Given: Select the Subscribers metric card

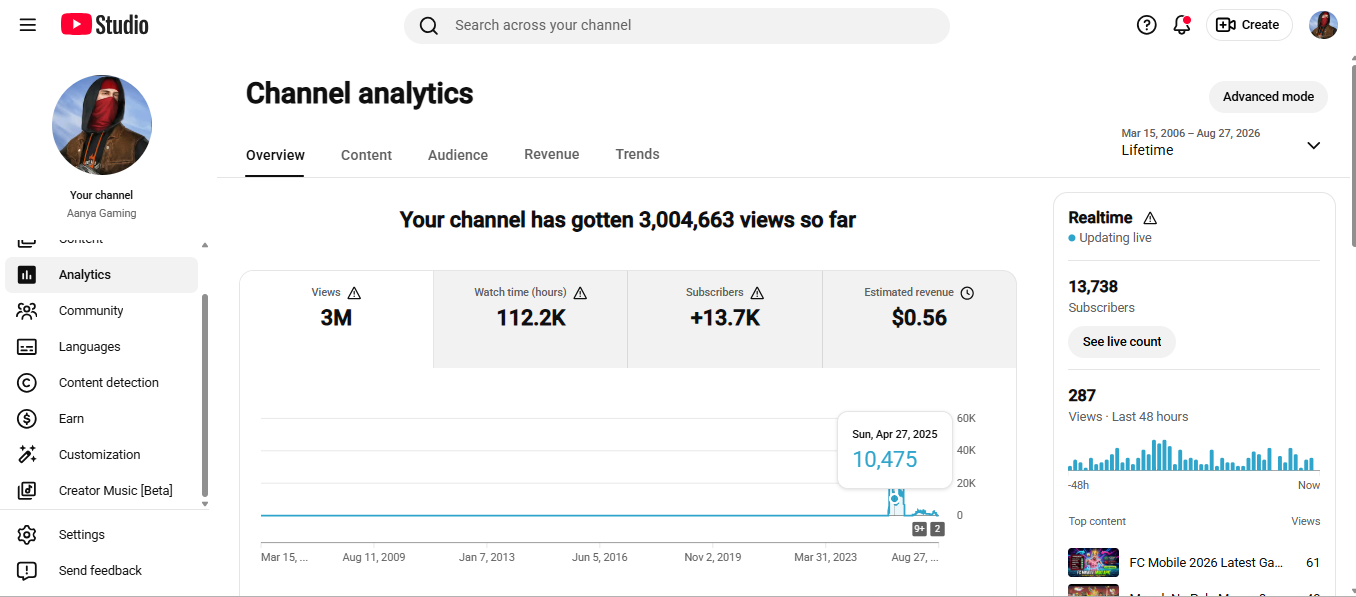Looking at the screenshot, I should [725, 319].
